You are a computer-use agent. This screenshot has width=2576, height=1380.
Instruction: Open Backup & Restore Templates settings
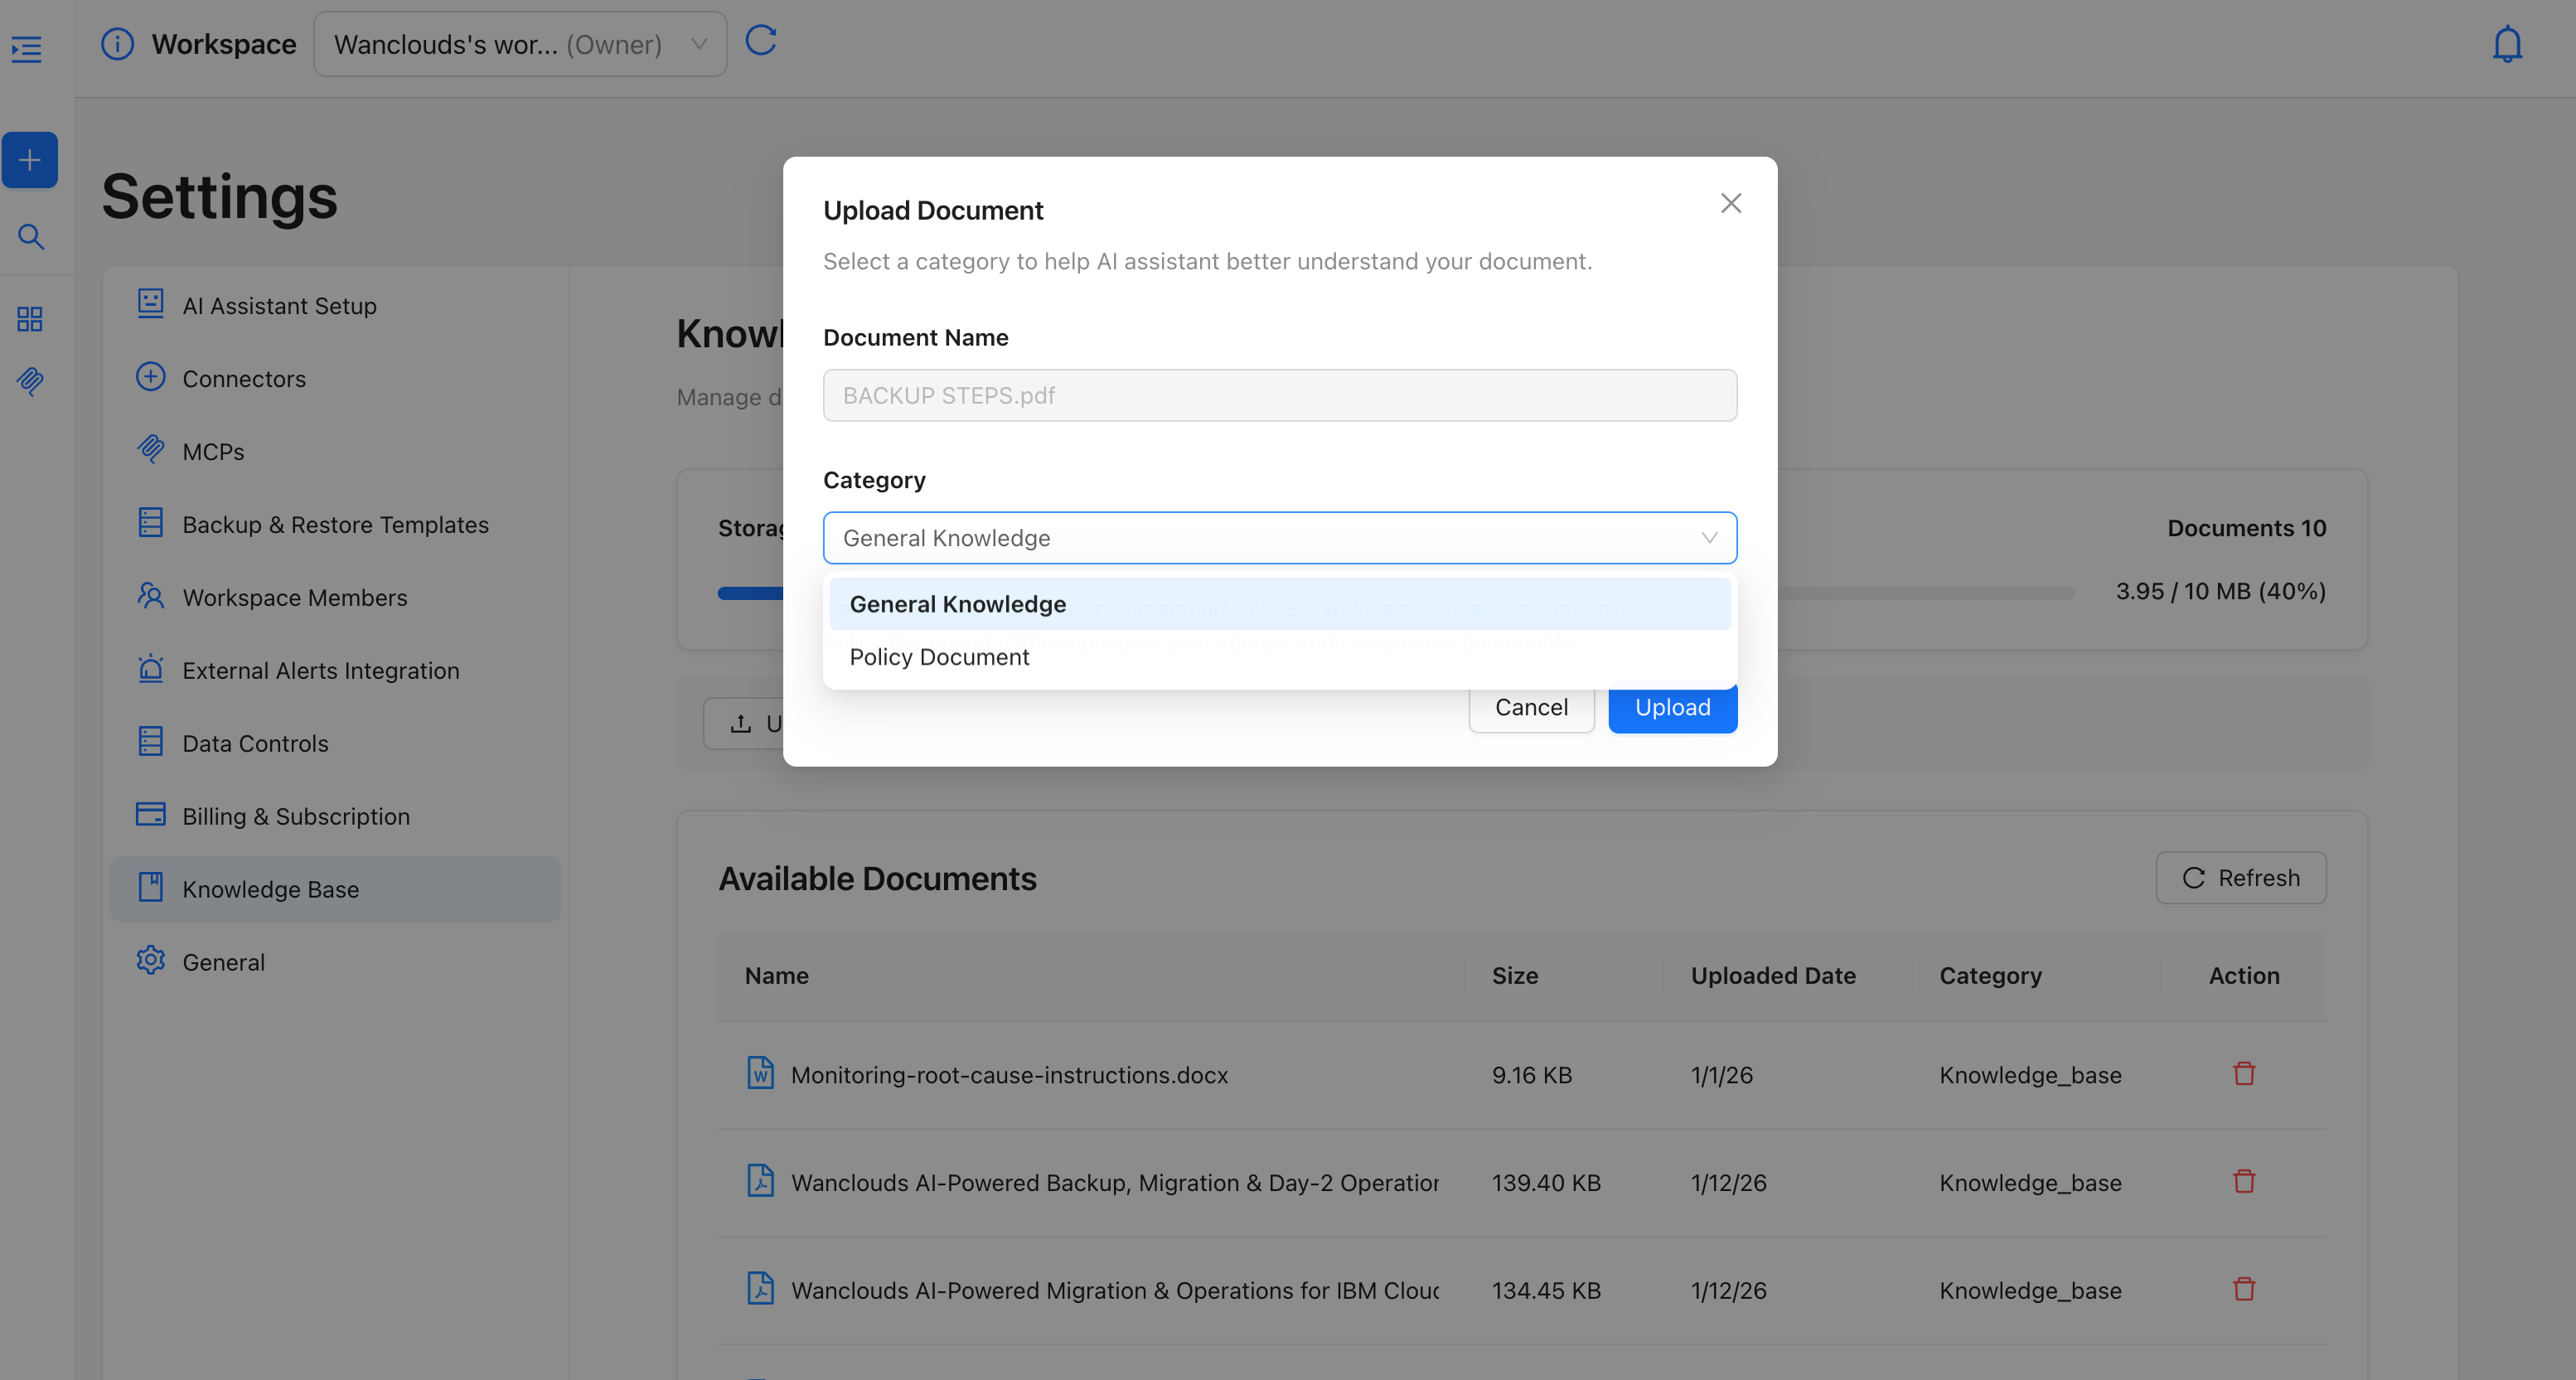click(x=335, y=525)
